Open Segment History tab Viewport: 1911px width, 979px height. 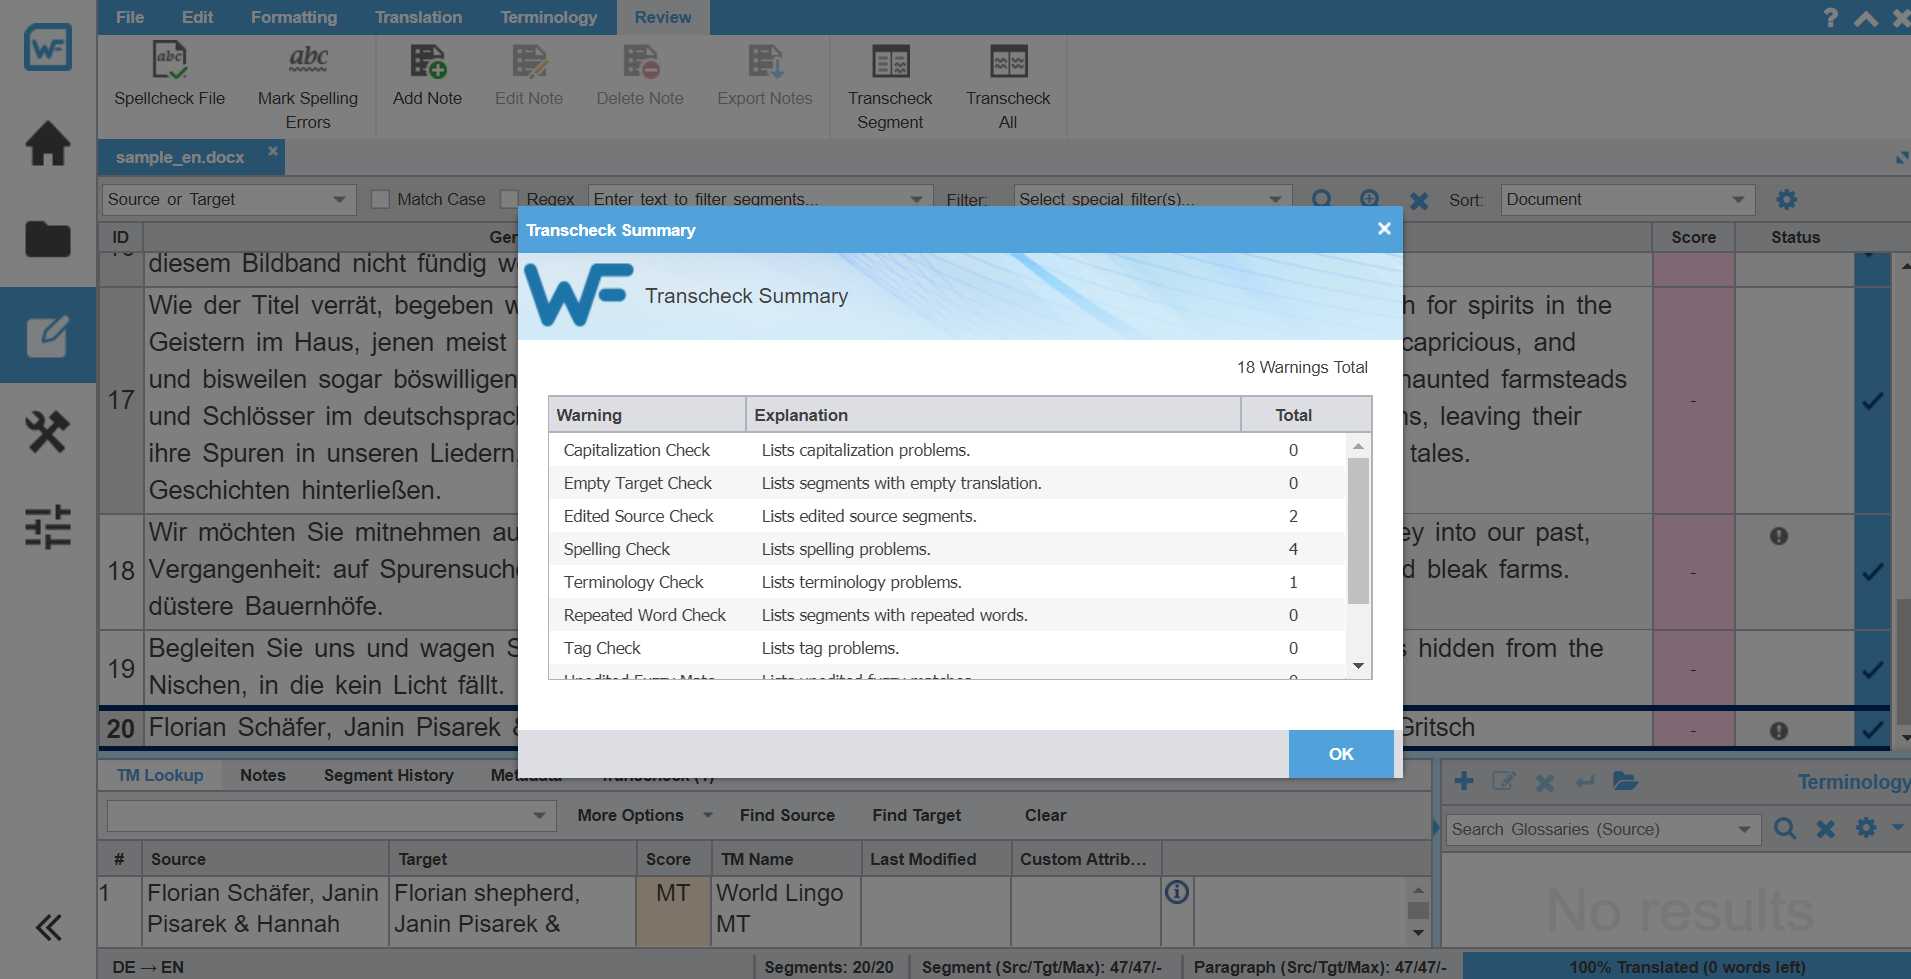point(389,775)
